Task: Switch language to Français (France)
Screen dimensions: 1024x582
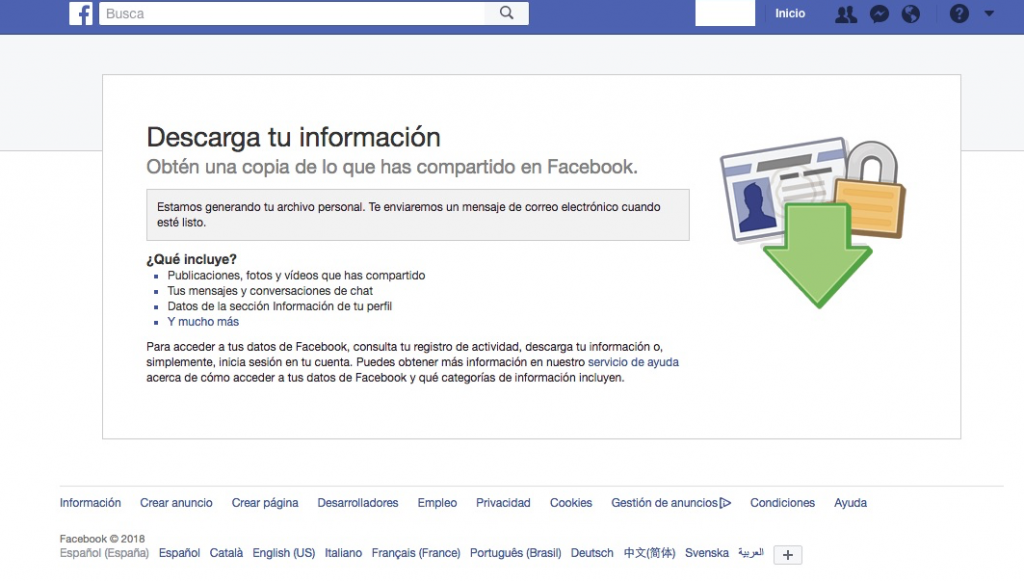Action: (416, 553)
